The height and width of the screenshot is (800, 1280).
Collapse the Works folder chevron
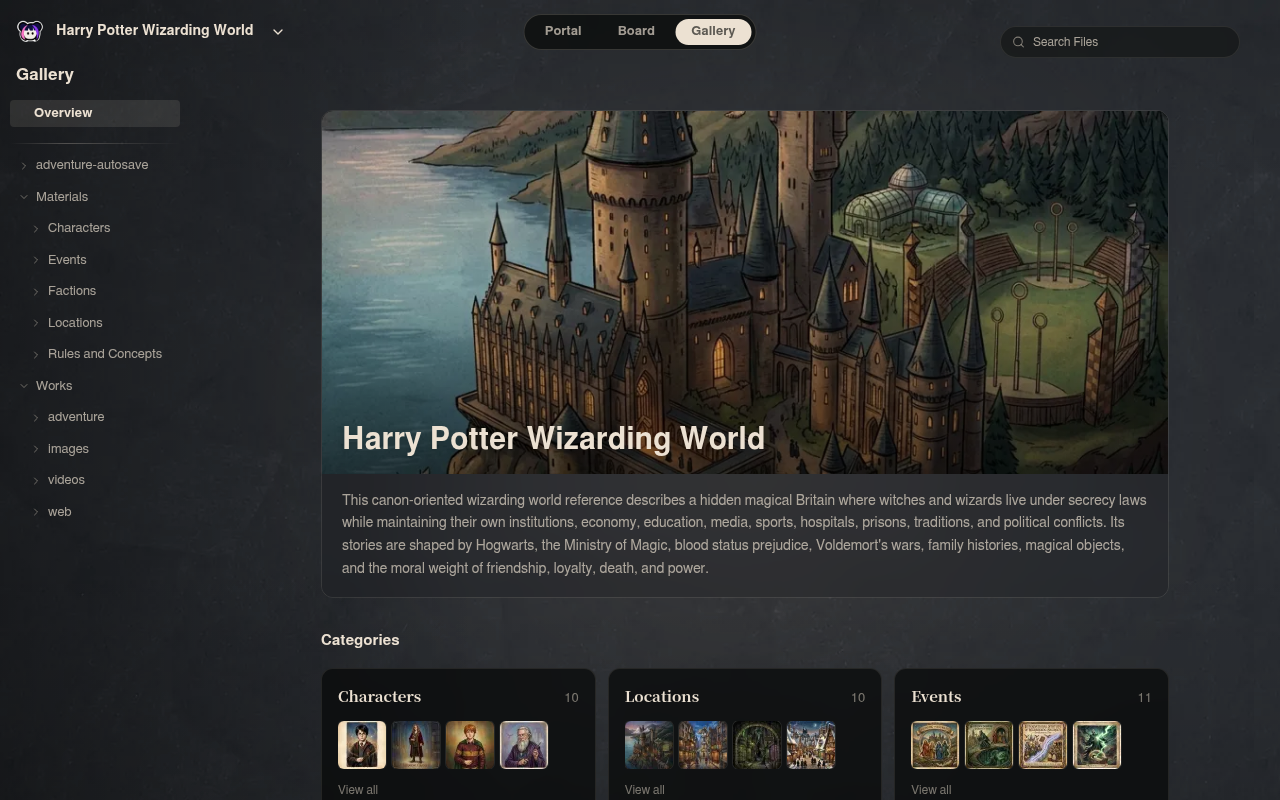(x=24, y=386)
